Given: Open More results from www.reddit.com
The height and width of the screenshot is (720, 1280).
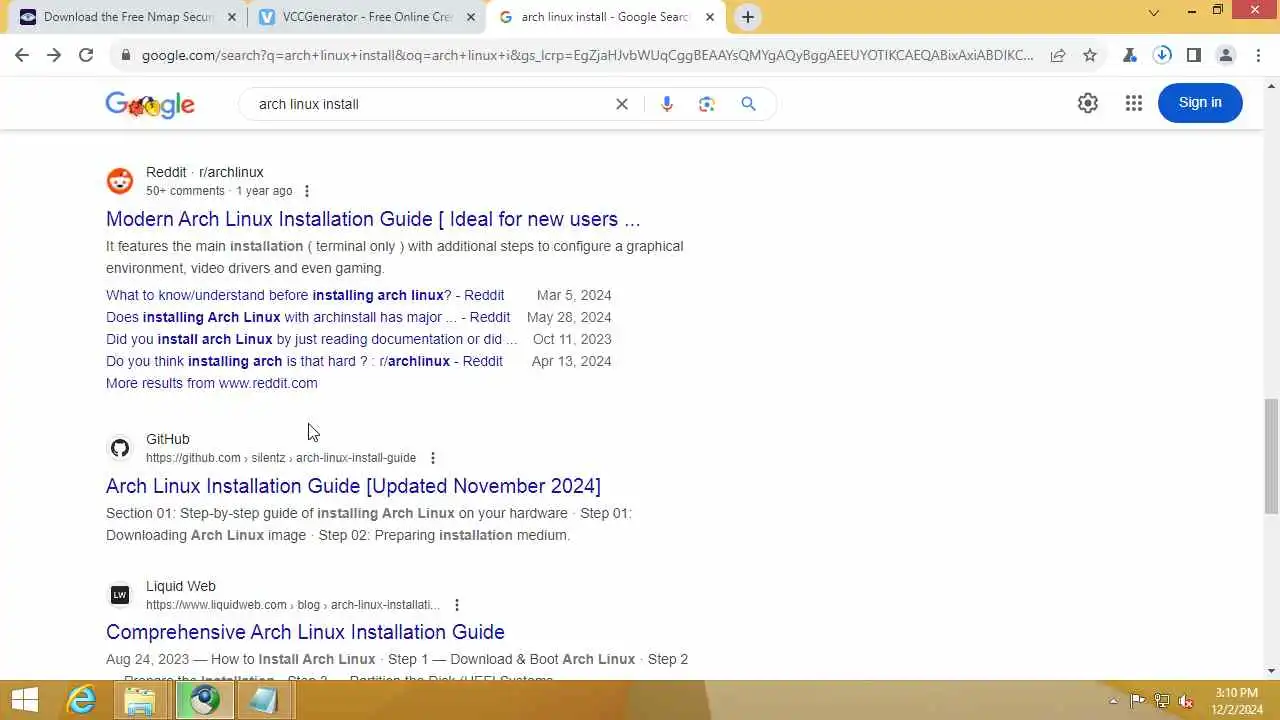Looking at the screenshot, I should pyautogui.click(x=212, y=383).
